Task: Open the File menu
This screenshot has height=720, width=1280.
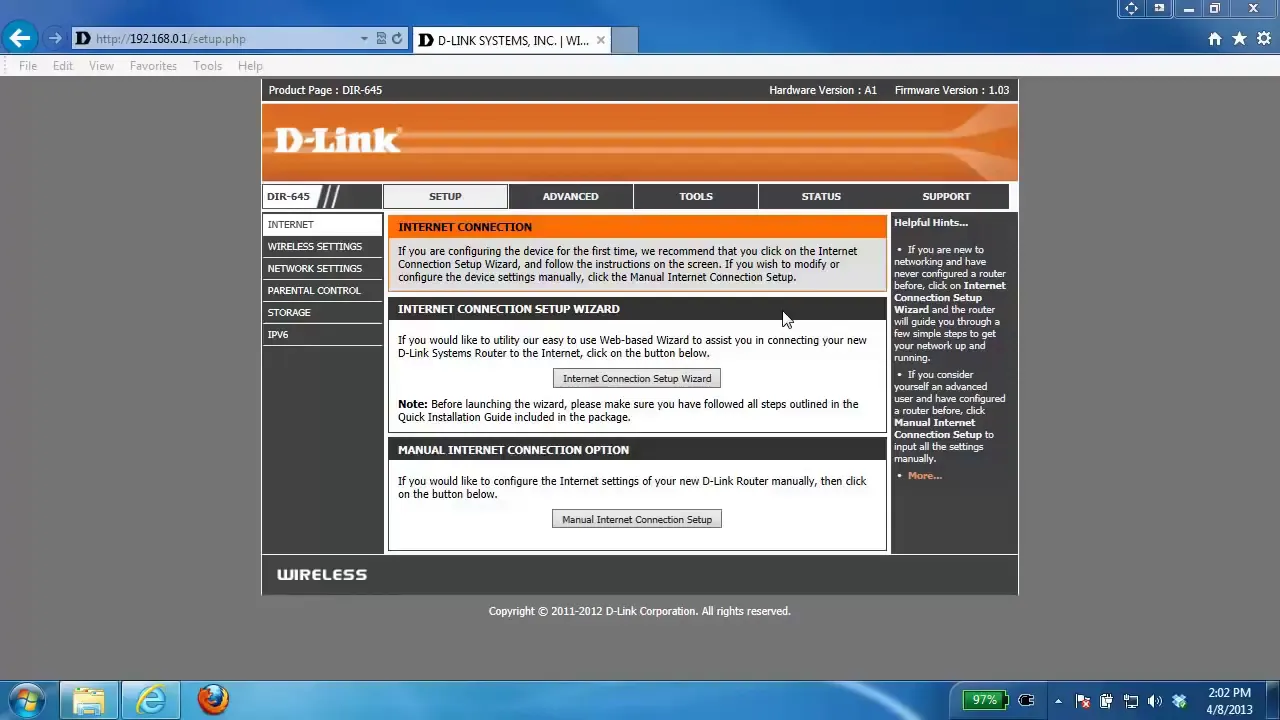Action: pyautogui.click(x=28, y=66)
